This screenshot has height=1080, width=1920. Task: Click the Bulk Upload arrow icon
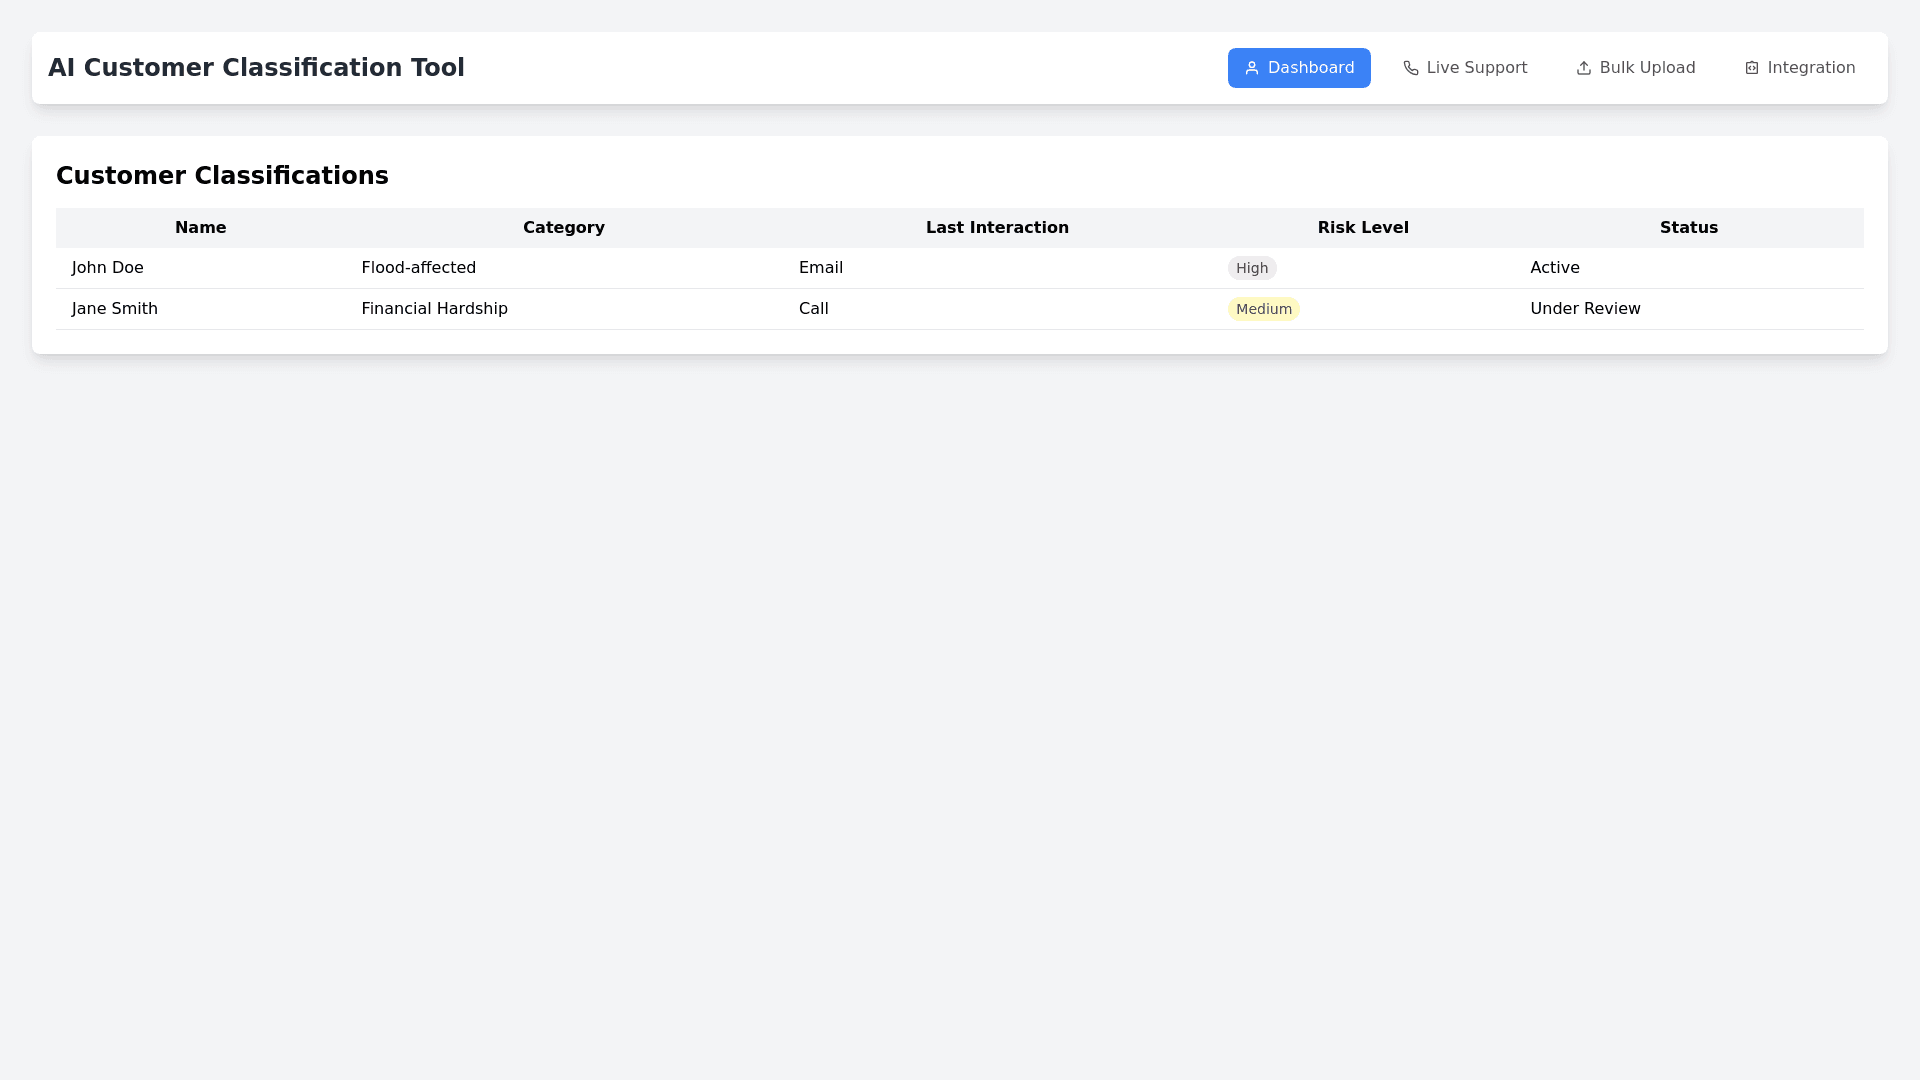(1583, 68)
